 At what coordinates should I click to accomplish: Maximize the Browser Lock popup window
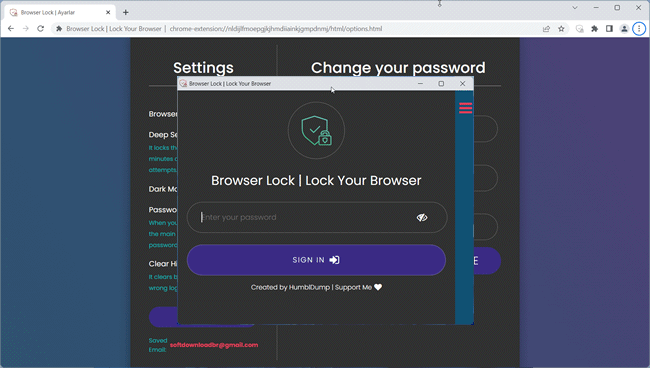441,83
